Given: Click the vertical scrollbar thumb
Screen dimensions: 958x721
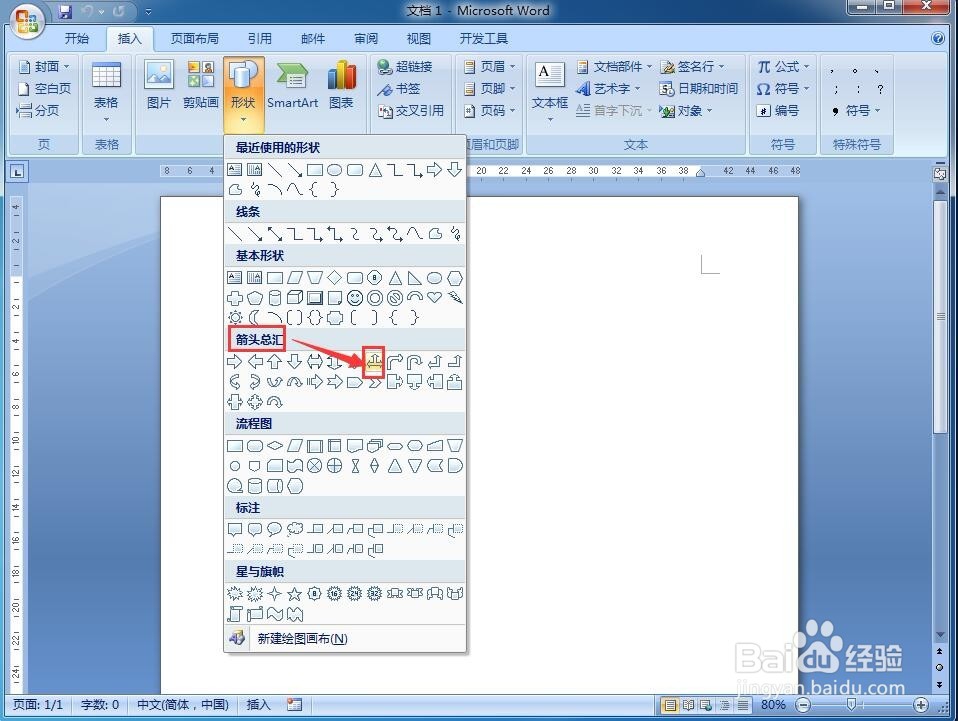Looking at the screenshot, I should click(940, 317).
